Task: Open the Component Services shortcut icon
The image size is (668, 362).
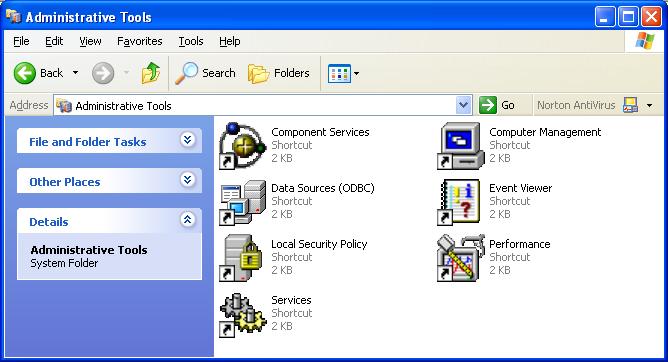Action: (243, 146)
